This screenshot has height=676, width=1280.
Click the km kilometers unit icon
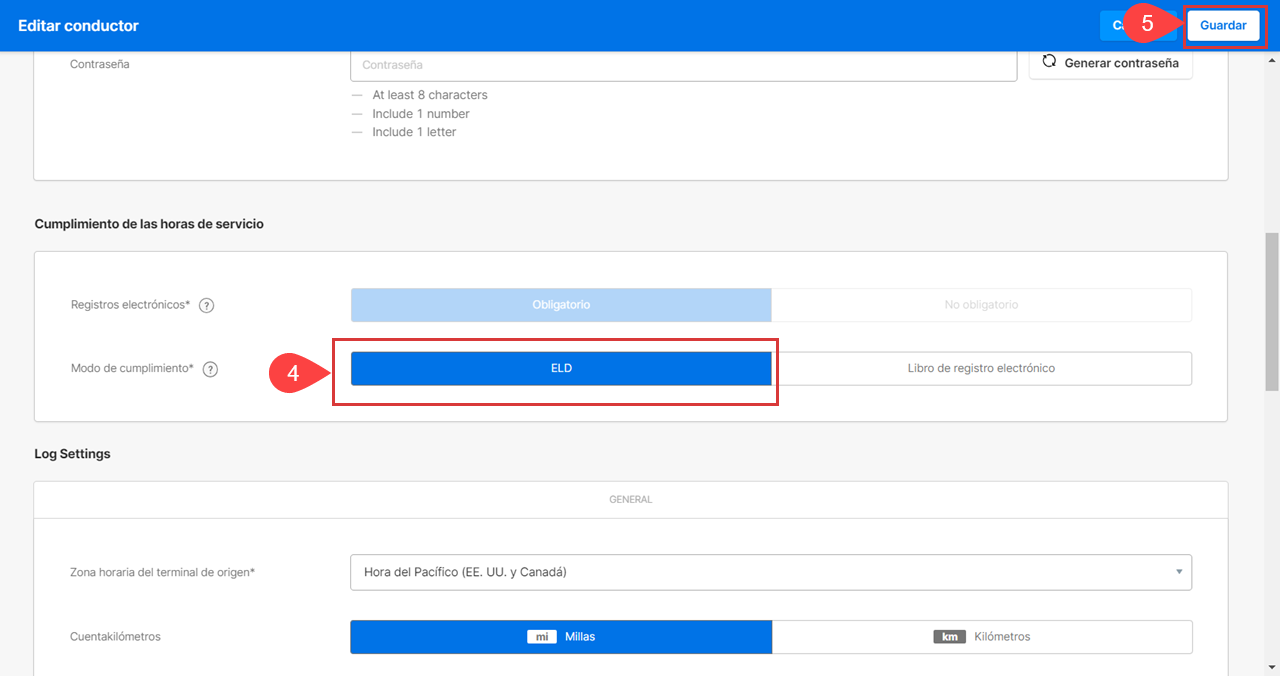tap(948, 636)
